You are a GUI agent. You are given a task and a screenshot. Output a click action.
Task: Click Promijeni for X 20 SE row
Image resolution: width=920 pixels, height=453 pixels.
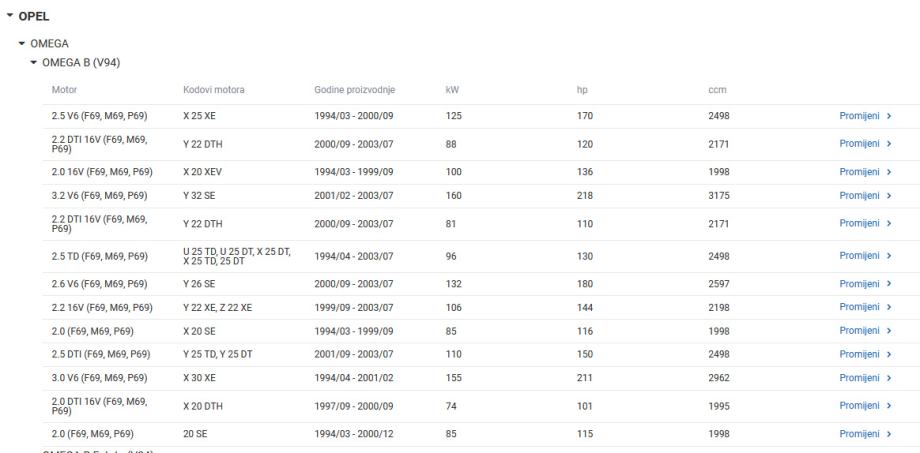tap(865, 331)
